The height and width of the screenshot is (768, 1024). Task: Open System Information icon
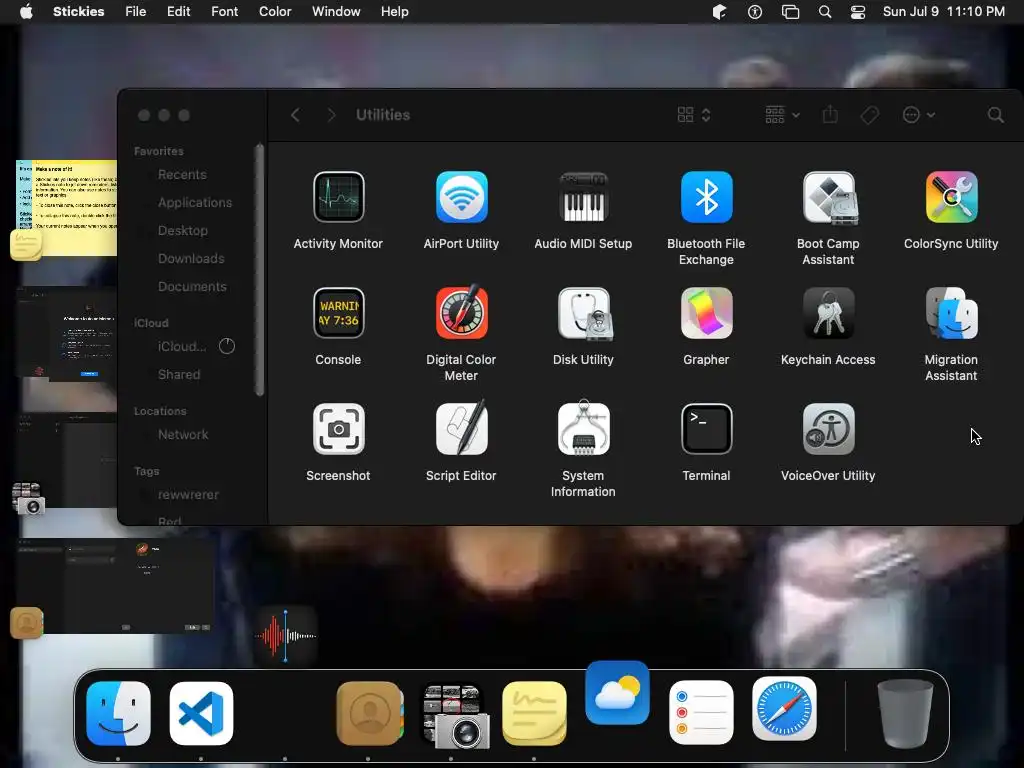coord(583,429)
